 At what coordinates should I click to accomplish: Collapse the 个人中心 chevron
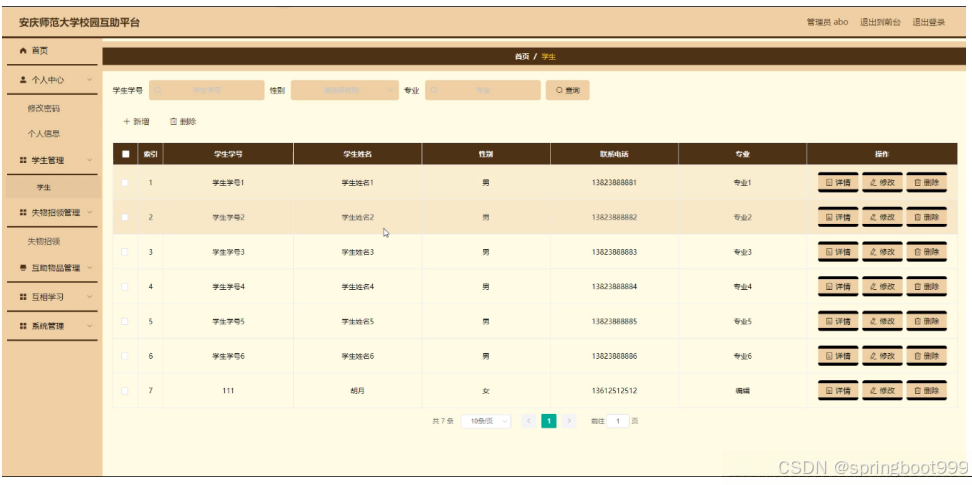[90, 80]
